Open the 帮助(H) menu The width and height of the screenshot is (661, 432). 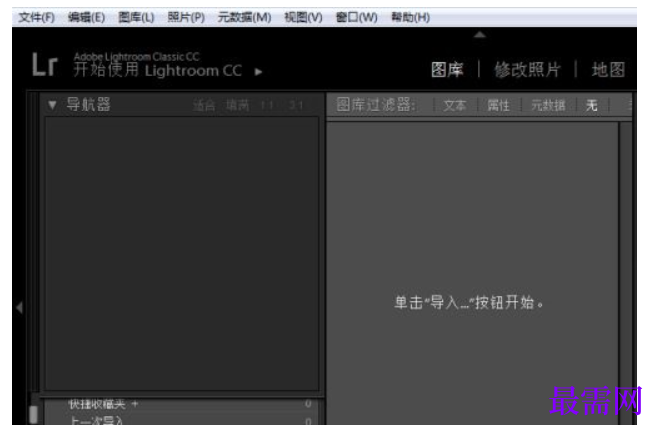[x=411, y=17]
